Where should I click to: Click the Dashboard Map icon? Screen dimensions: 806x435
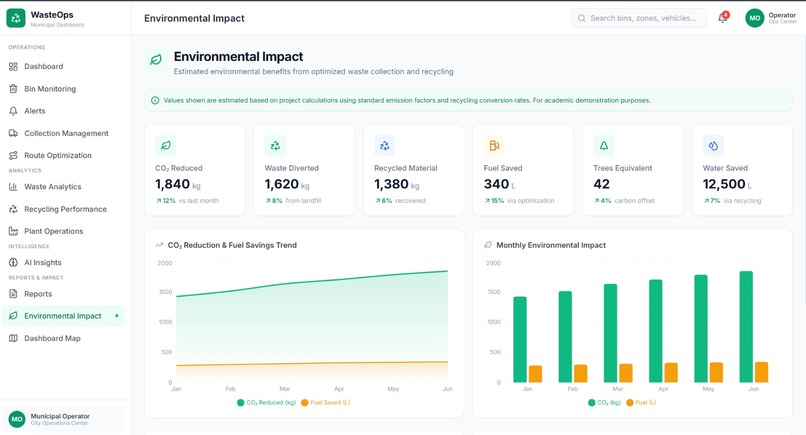coord(13,338)
